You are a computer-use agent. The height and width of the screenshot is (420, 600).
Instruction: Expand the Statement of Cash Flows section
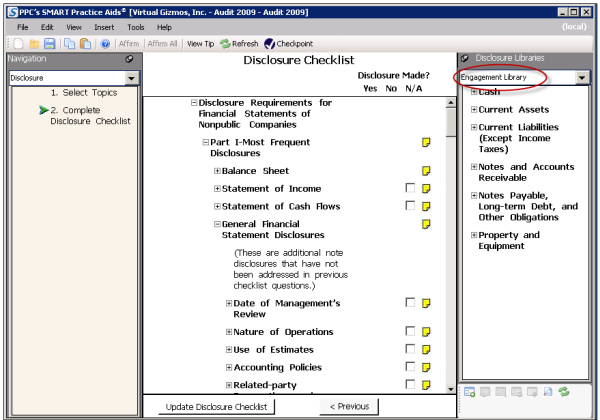pyautogui.click(x=217, y=207)
